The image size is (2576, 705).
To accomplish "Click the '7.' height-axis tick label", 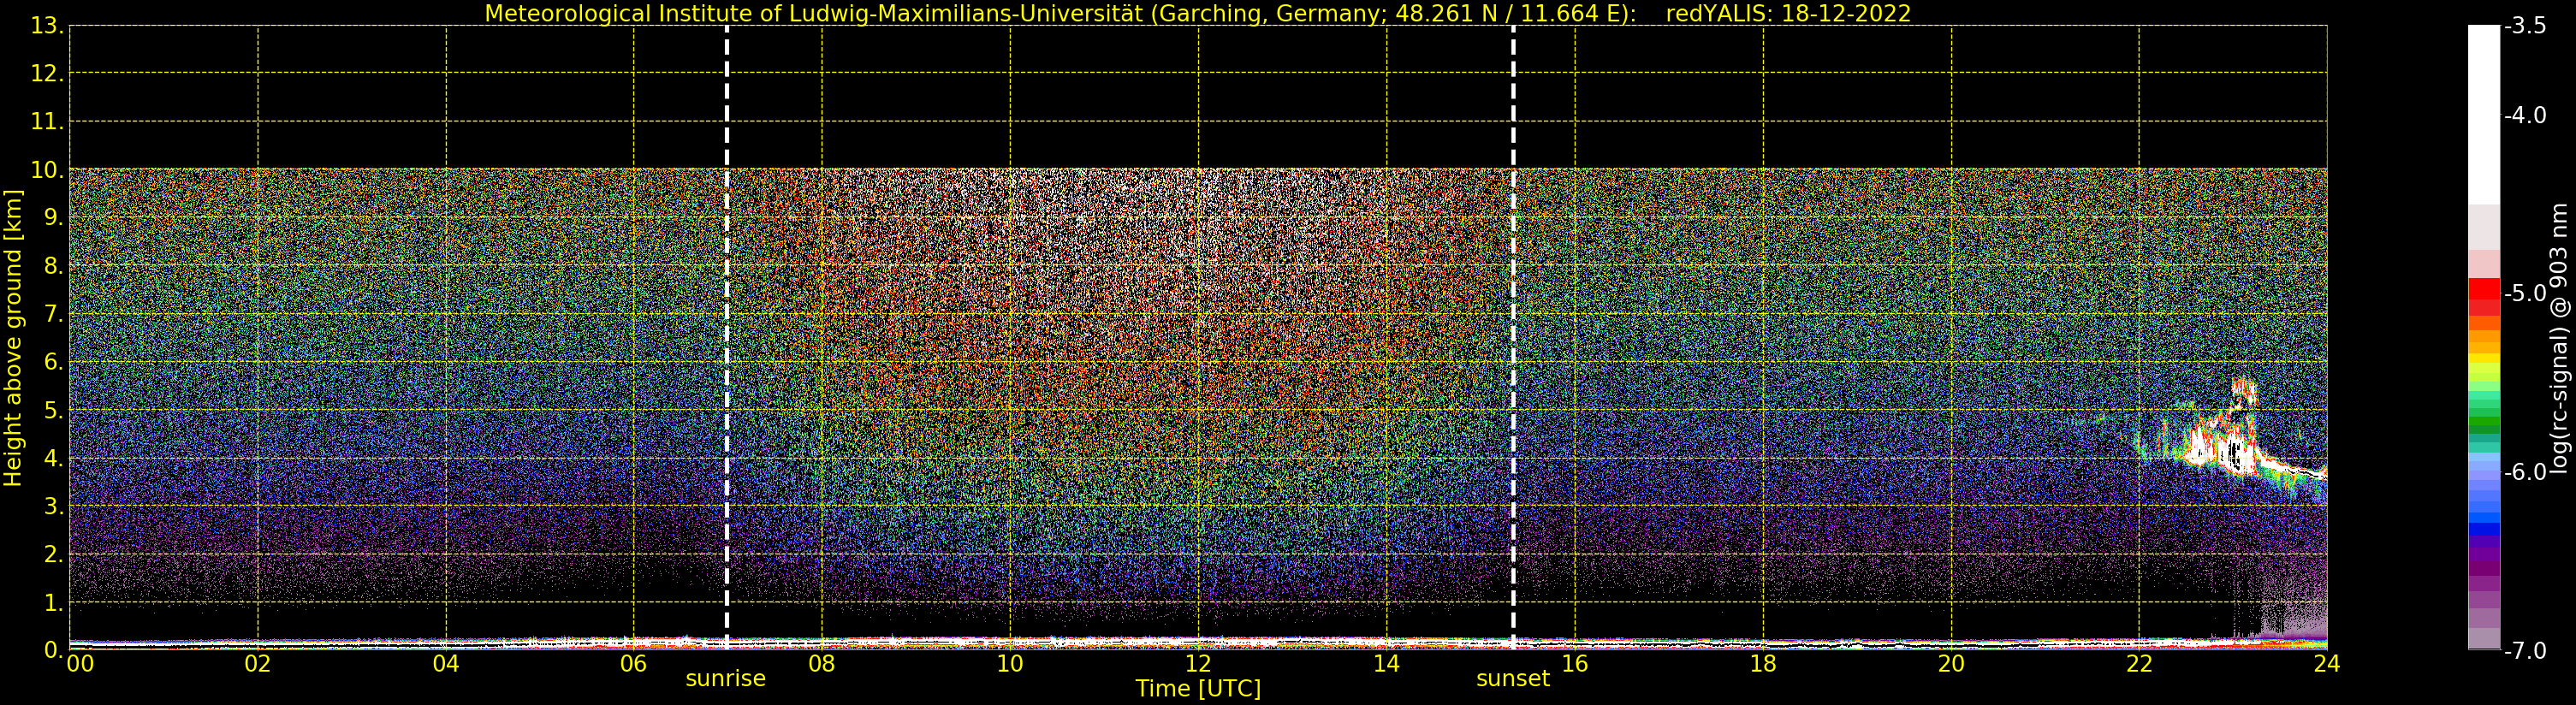I will pyautogui.click(x=53, y=315).
